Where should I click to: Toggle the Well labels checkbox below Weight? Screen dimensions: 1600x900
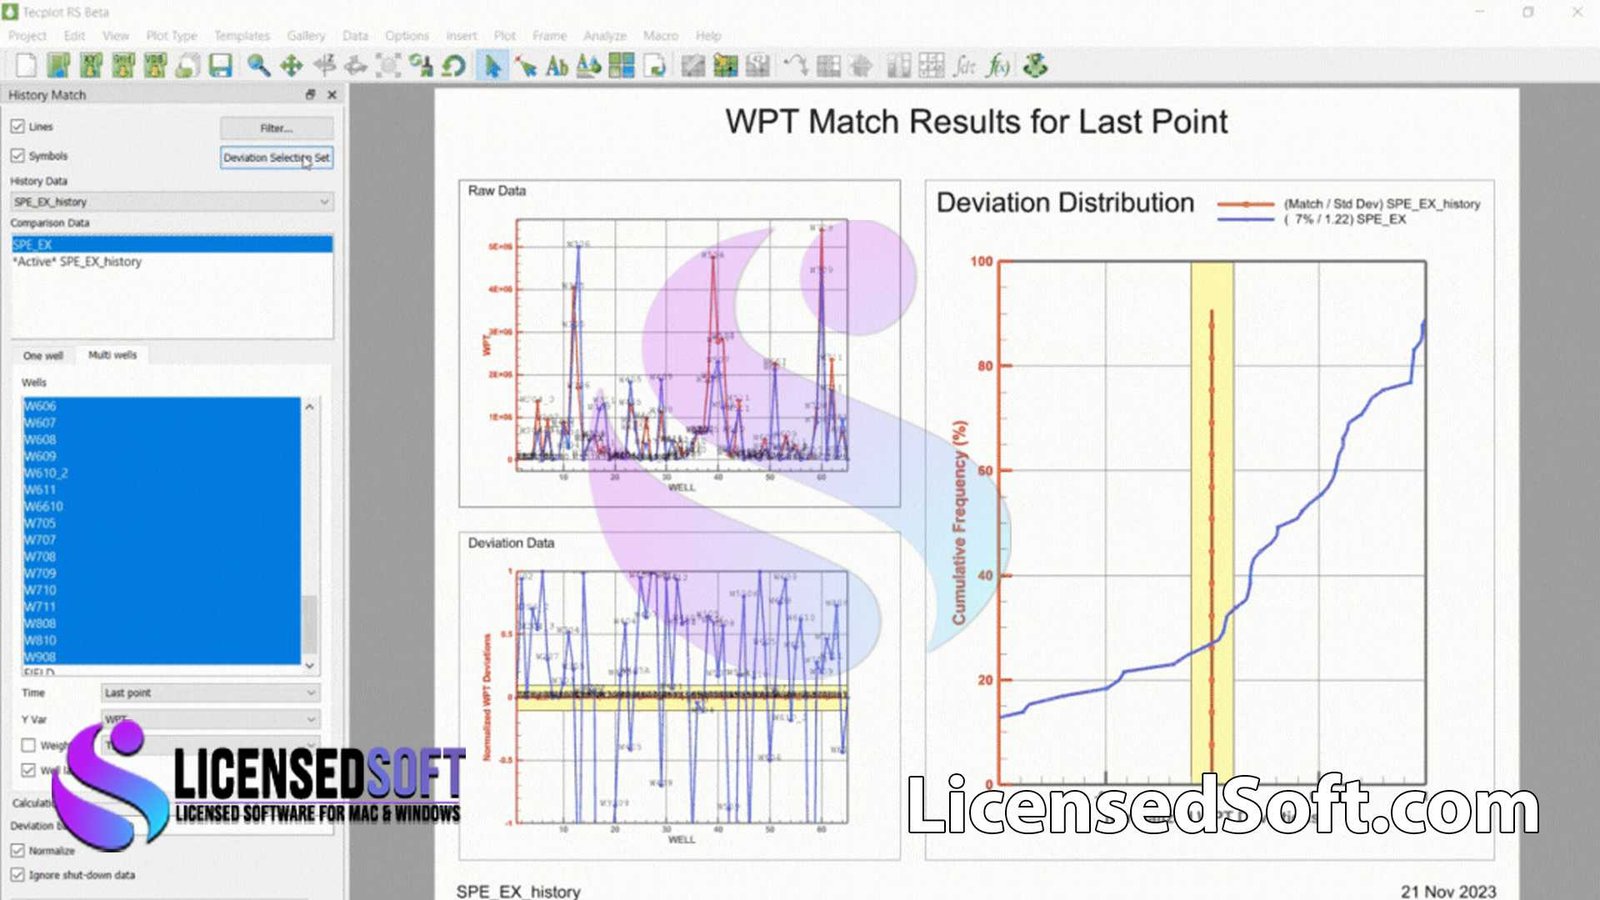pyautogui.click(x=28, y=770)
